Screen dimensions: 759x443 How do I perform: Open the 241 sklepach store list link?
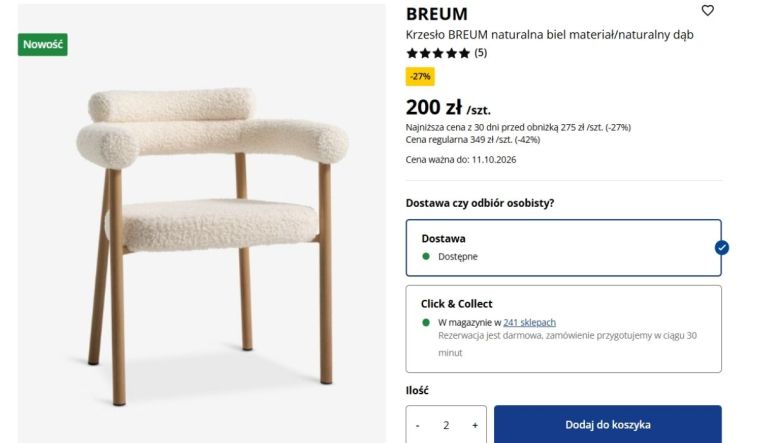(529, 322)
